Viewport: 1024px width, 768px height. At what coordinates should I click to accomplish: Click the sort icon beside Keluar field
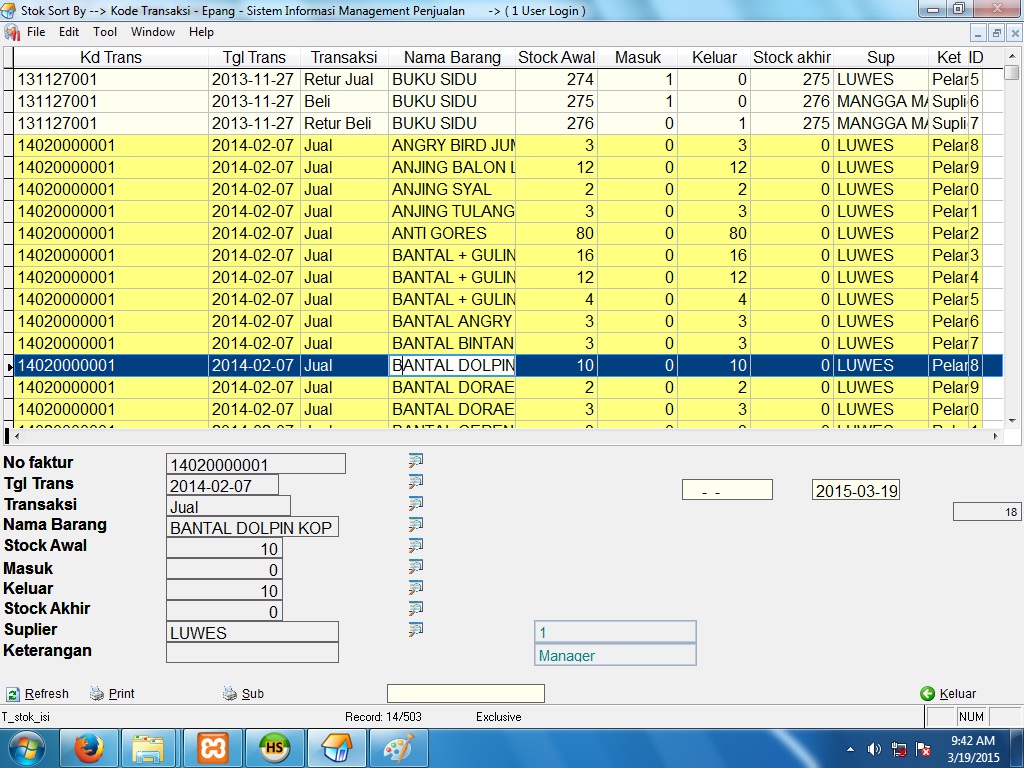click(x=416, y=587)
